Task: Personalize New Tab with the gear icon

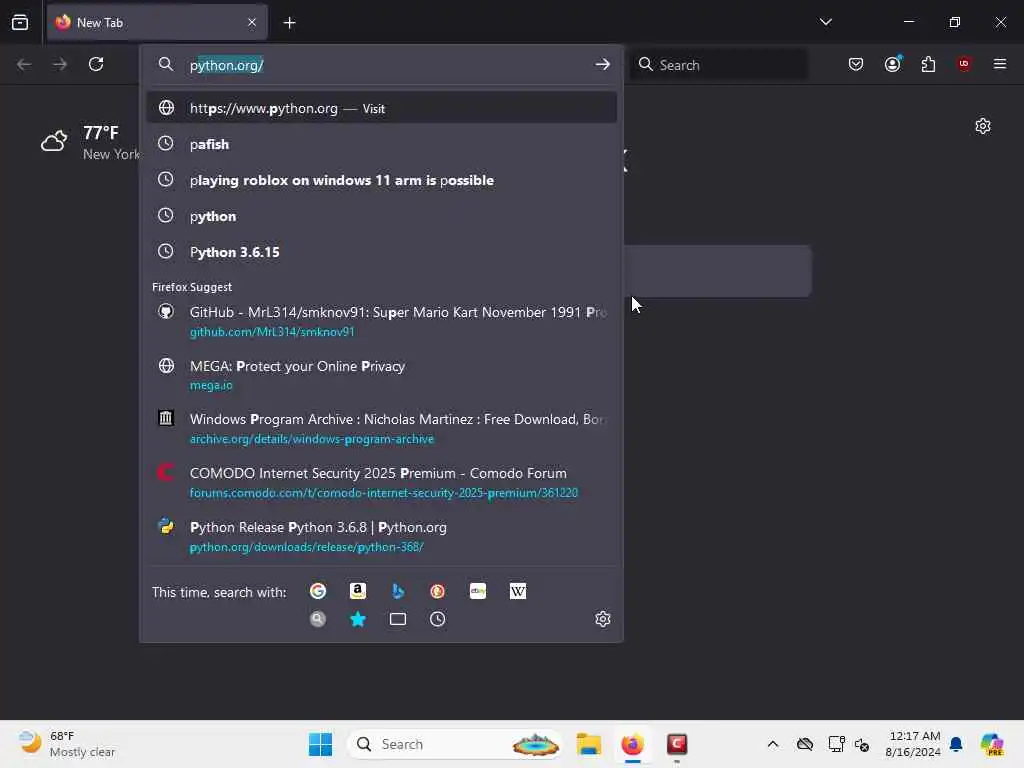Action: 983,126
